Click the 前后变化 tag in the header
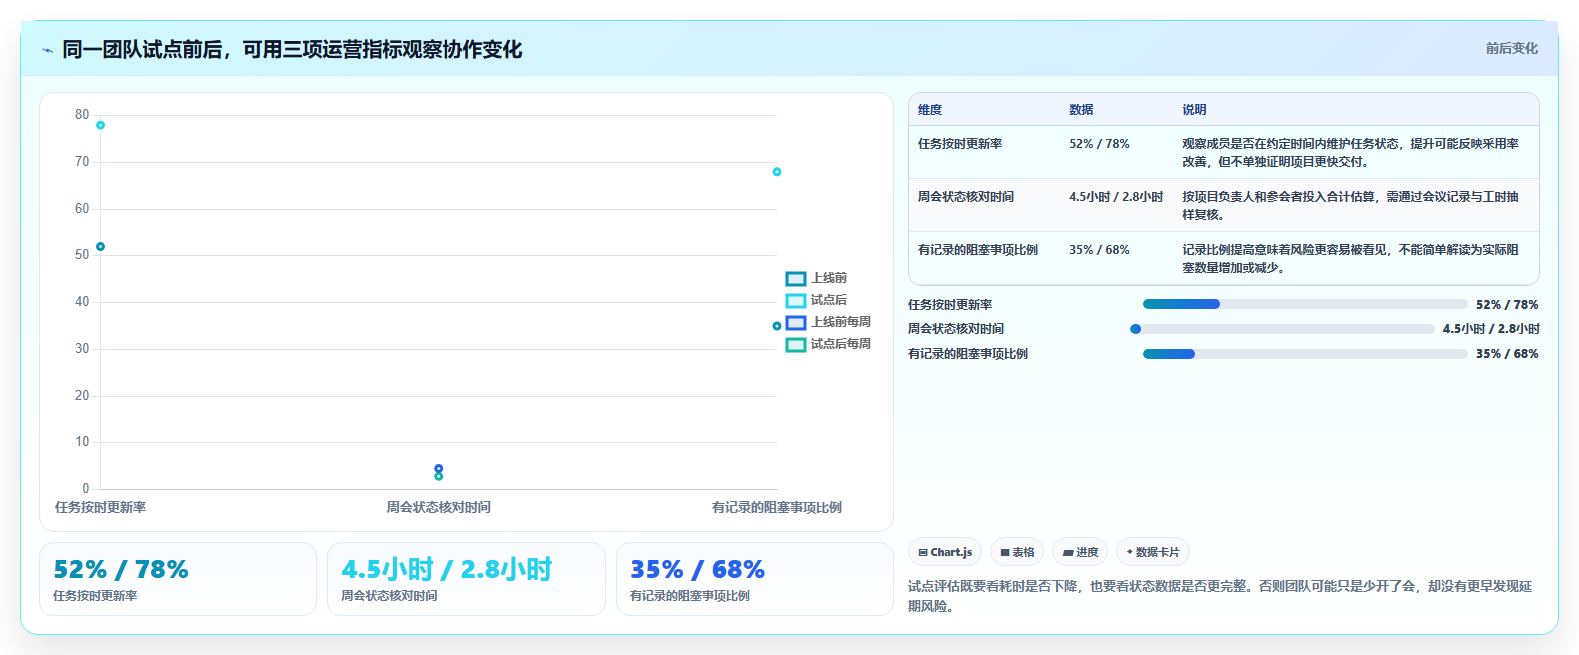Screen dimensions: 1579x655 [1511, 48]
